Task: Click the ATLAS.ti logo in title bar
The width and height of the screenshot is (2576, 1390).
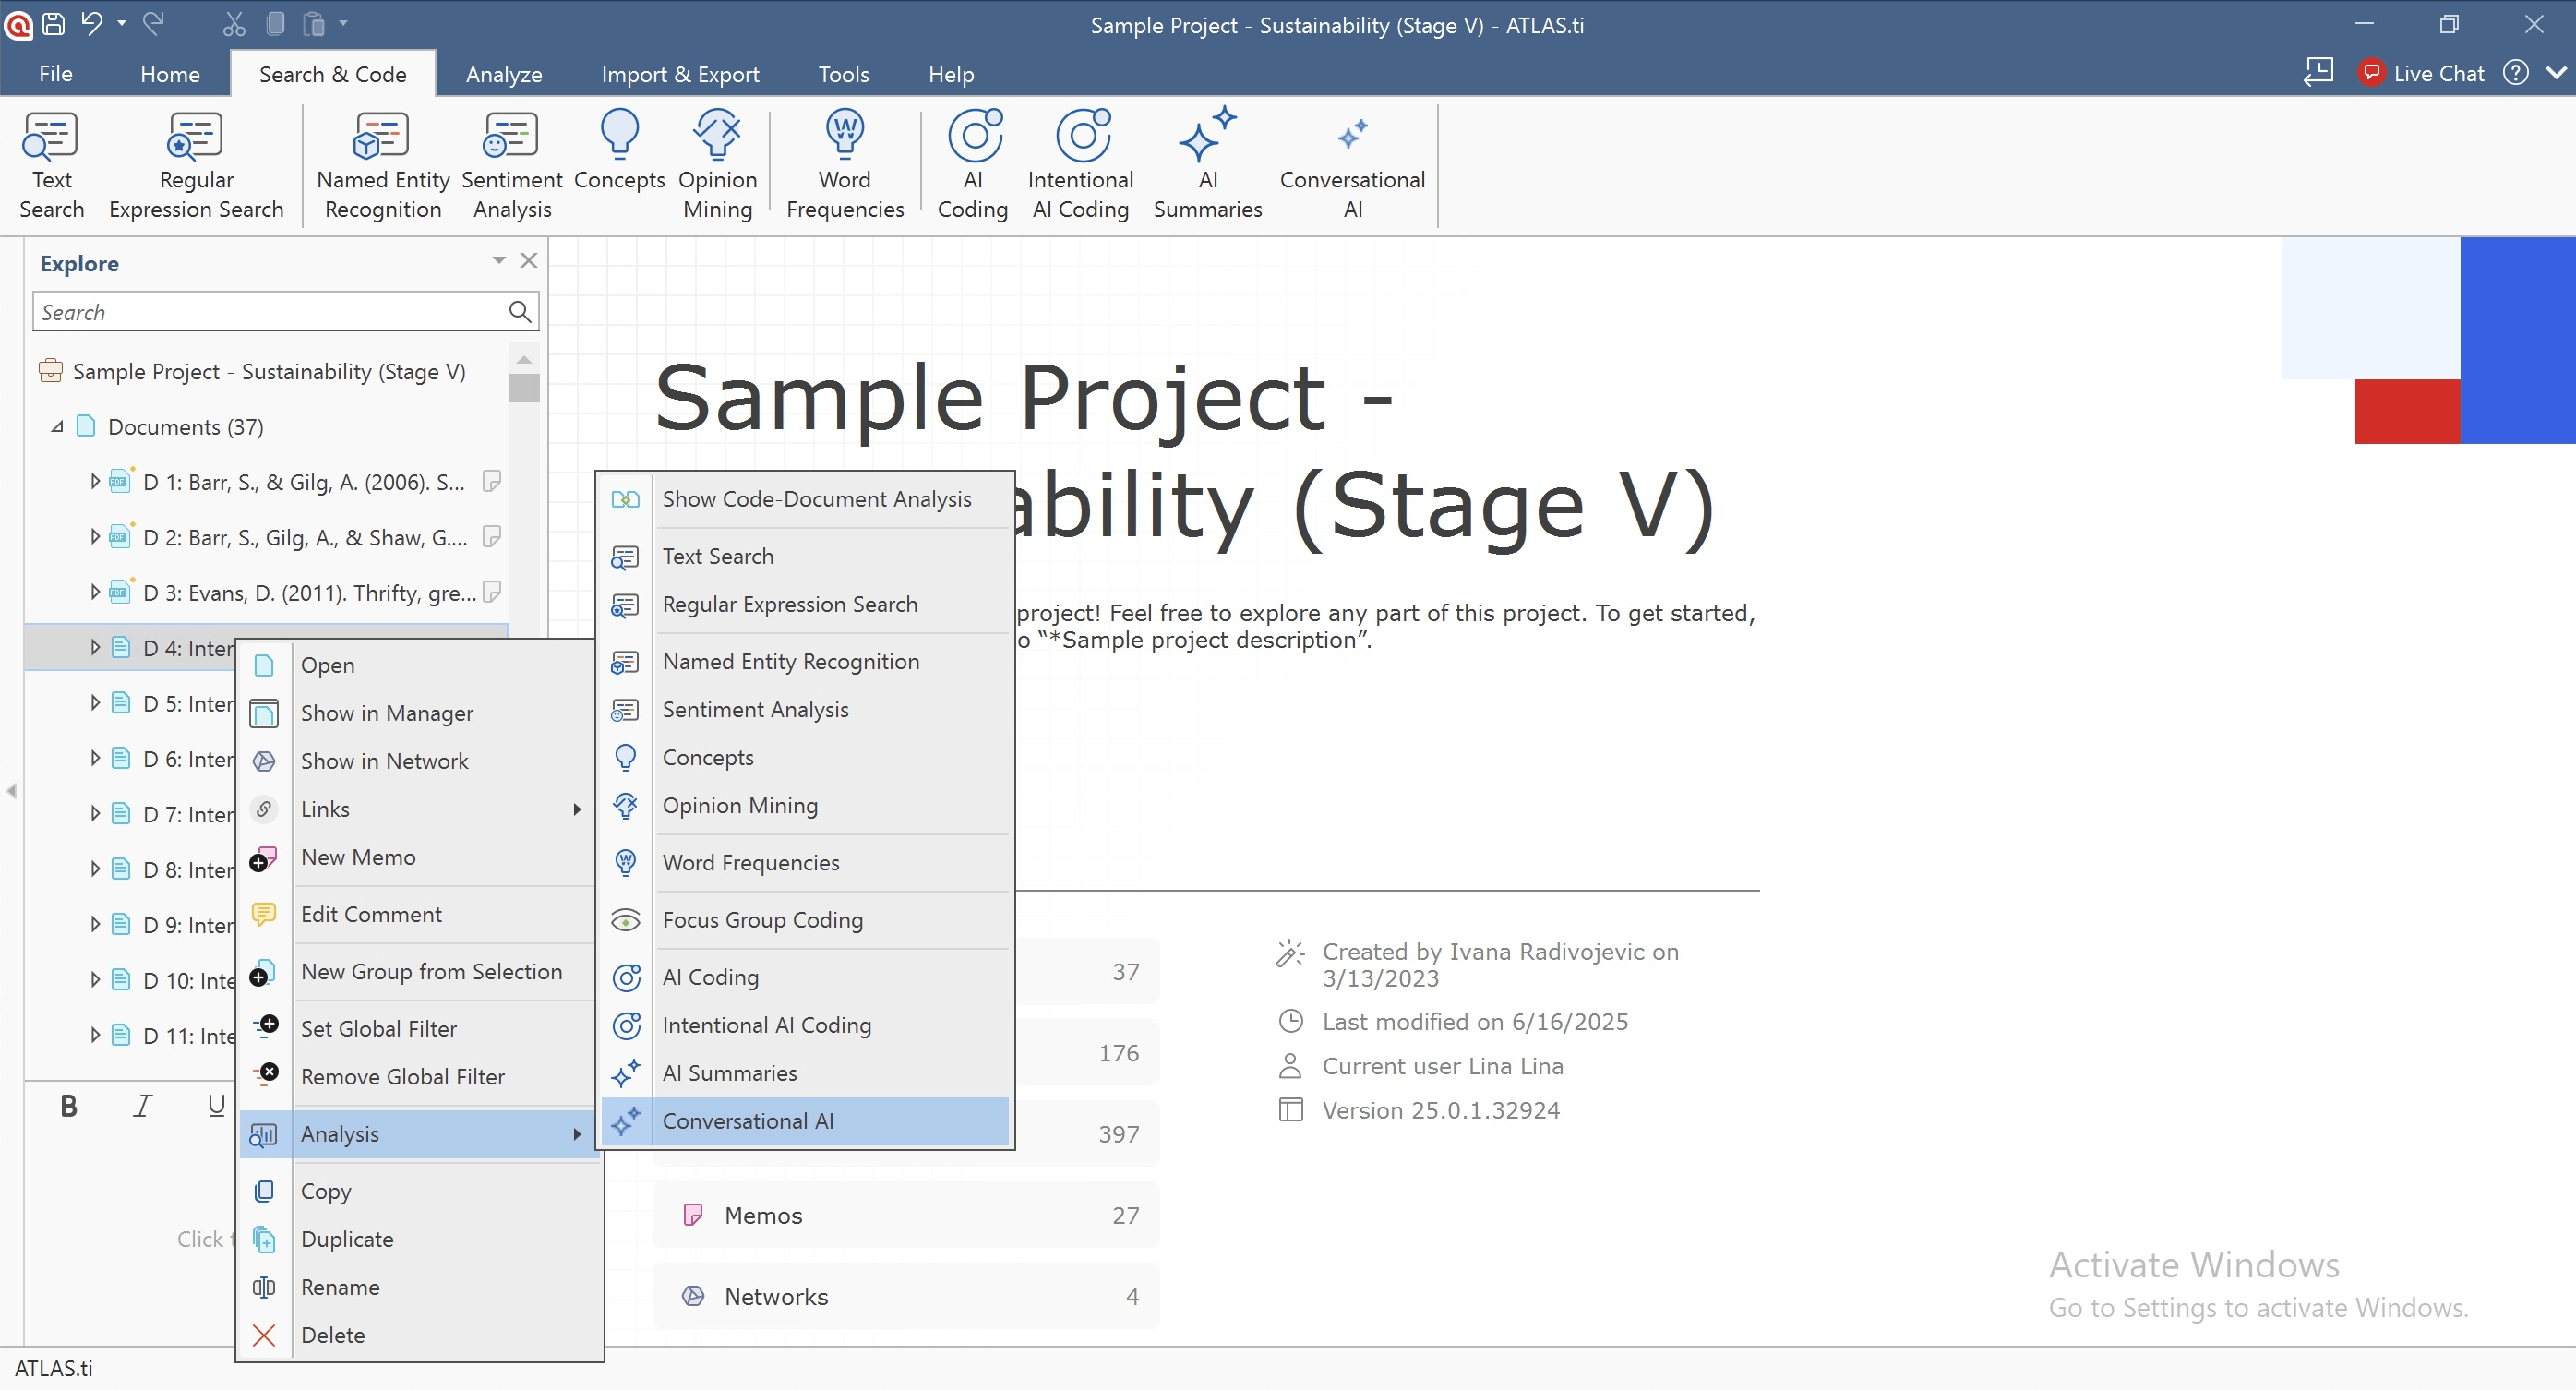Action: point(19,24)
